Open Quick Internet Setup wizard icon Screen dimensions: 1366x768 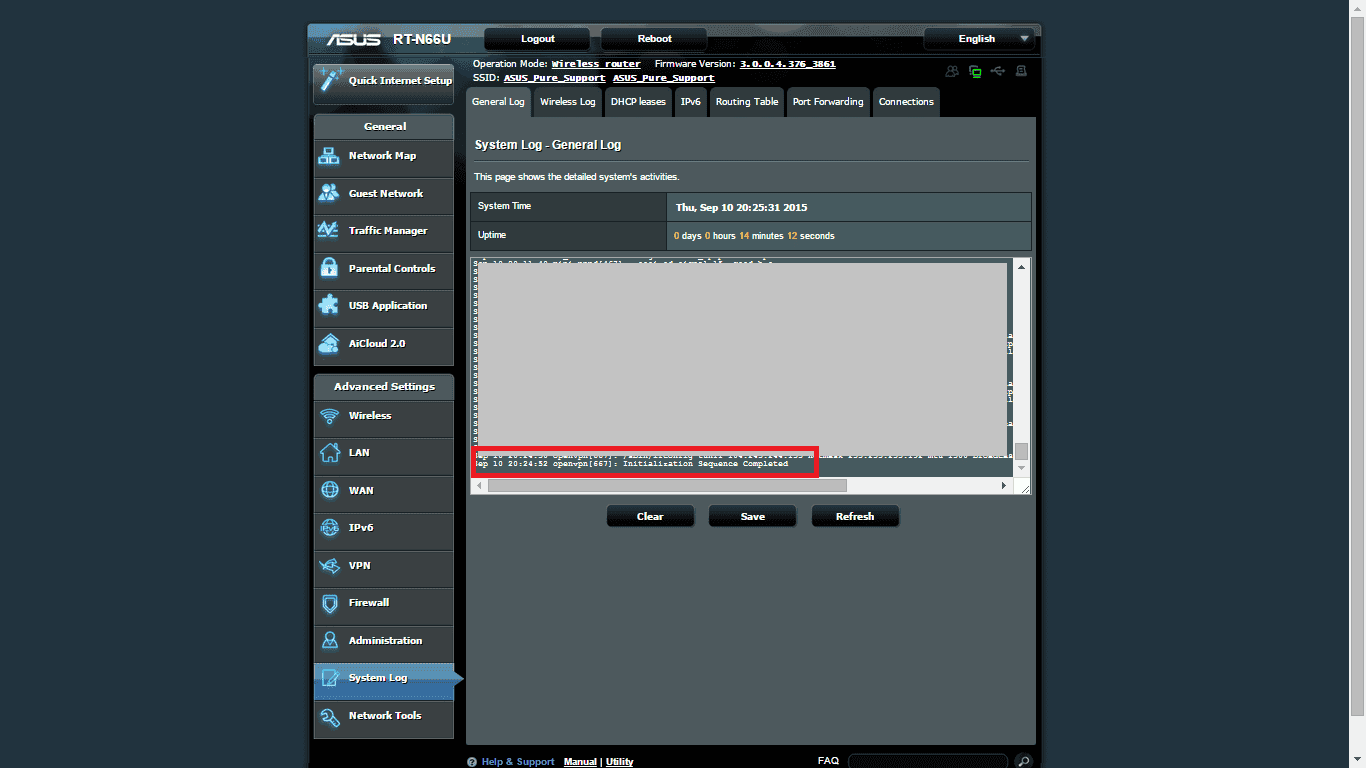331,81
